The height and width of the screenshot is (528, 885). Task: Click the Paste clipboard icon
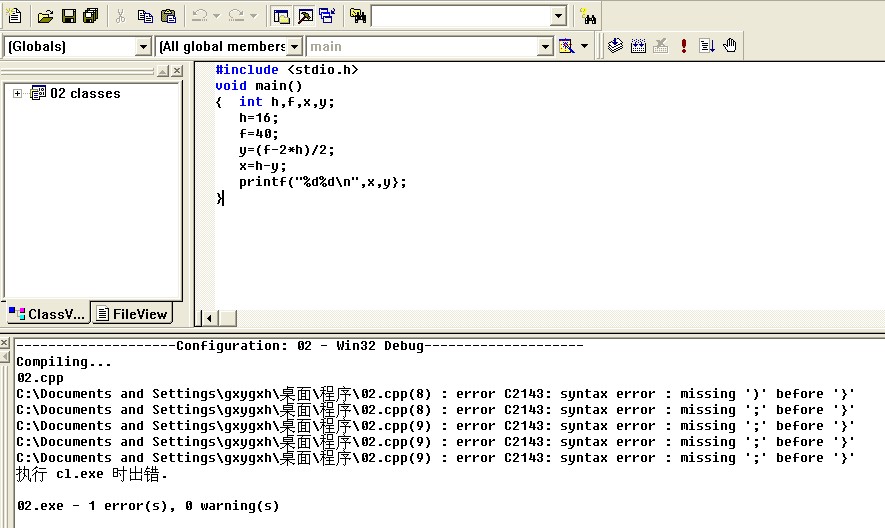(168, 16)
